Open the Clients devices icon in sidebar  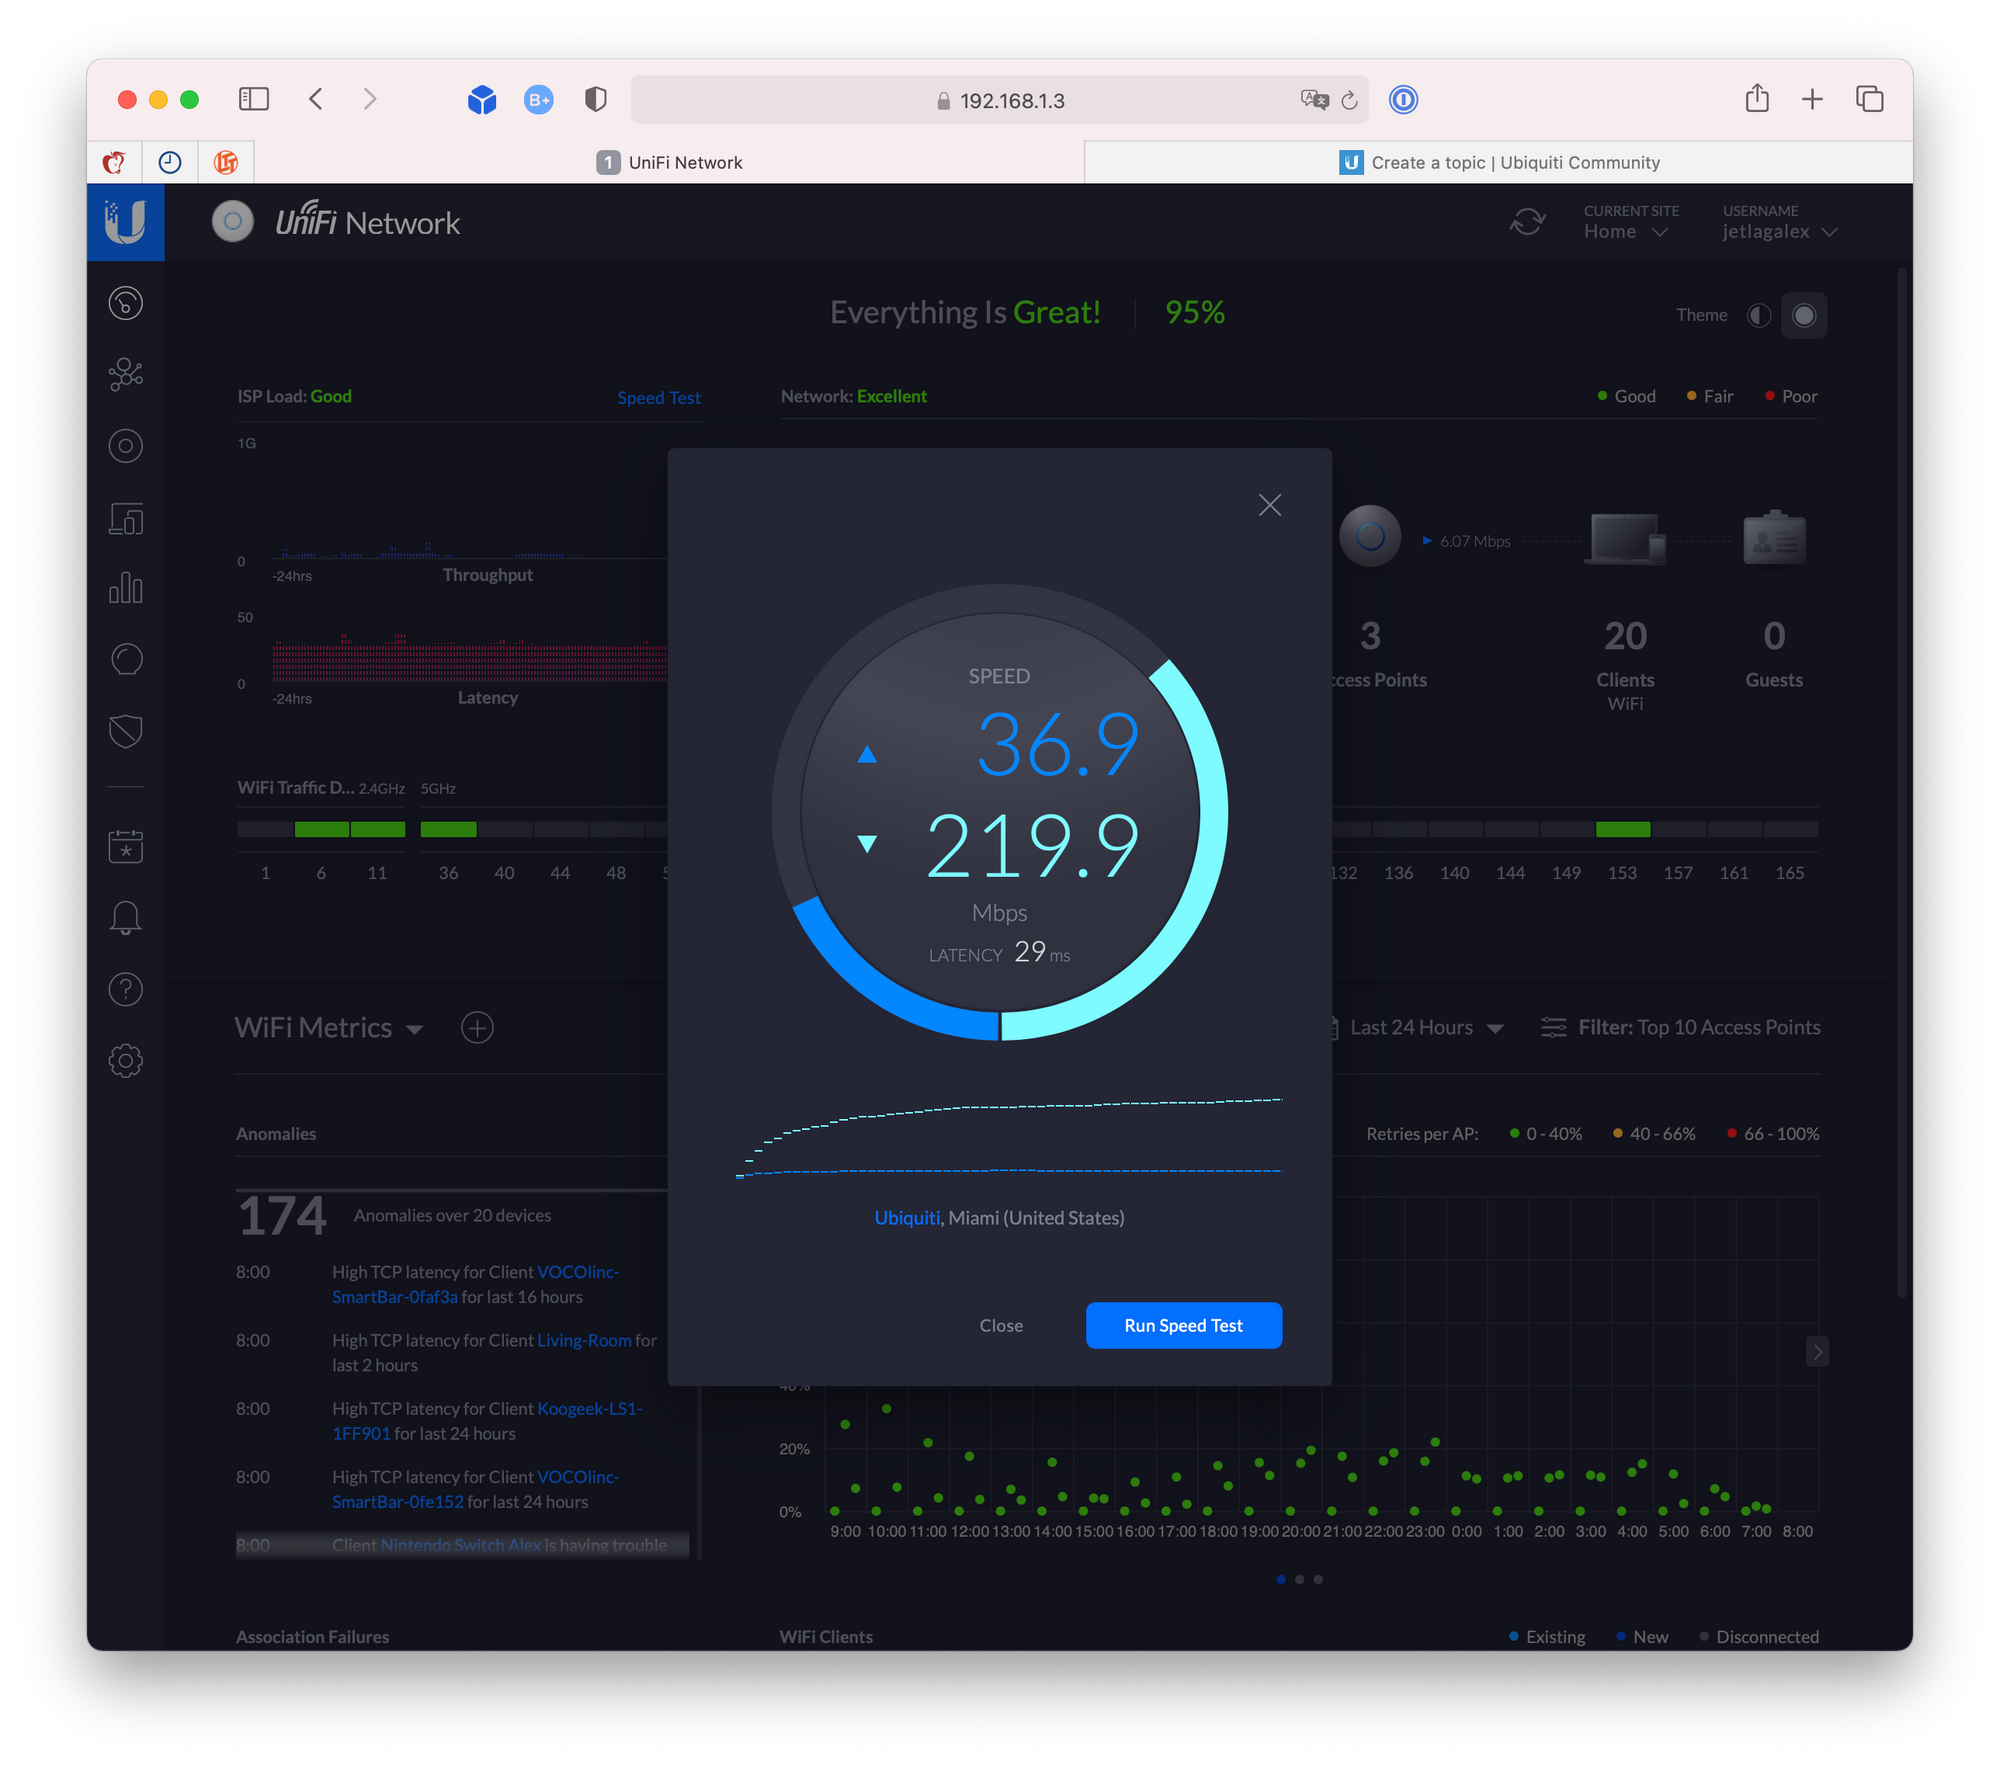pos(126,518)
